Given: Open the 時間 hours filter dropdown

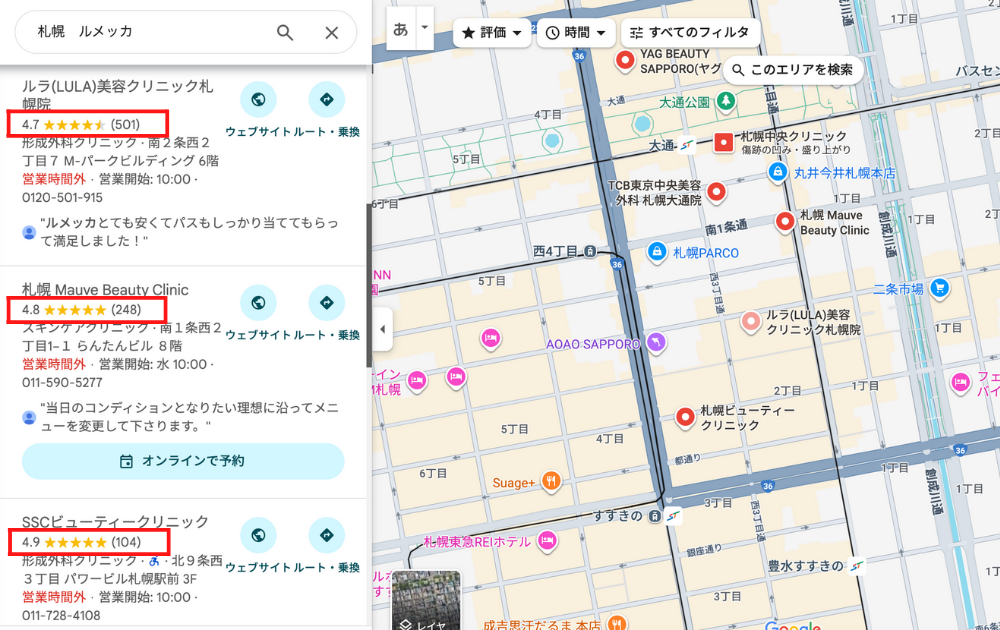Looking at the screenshot, I should click(x=576, y=33).
